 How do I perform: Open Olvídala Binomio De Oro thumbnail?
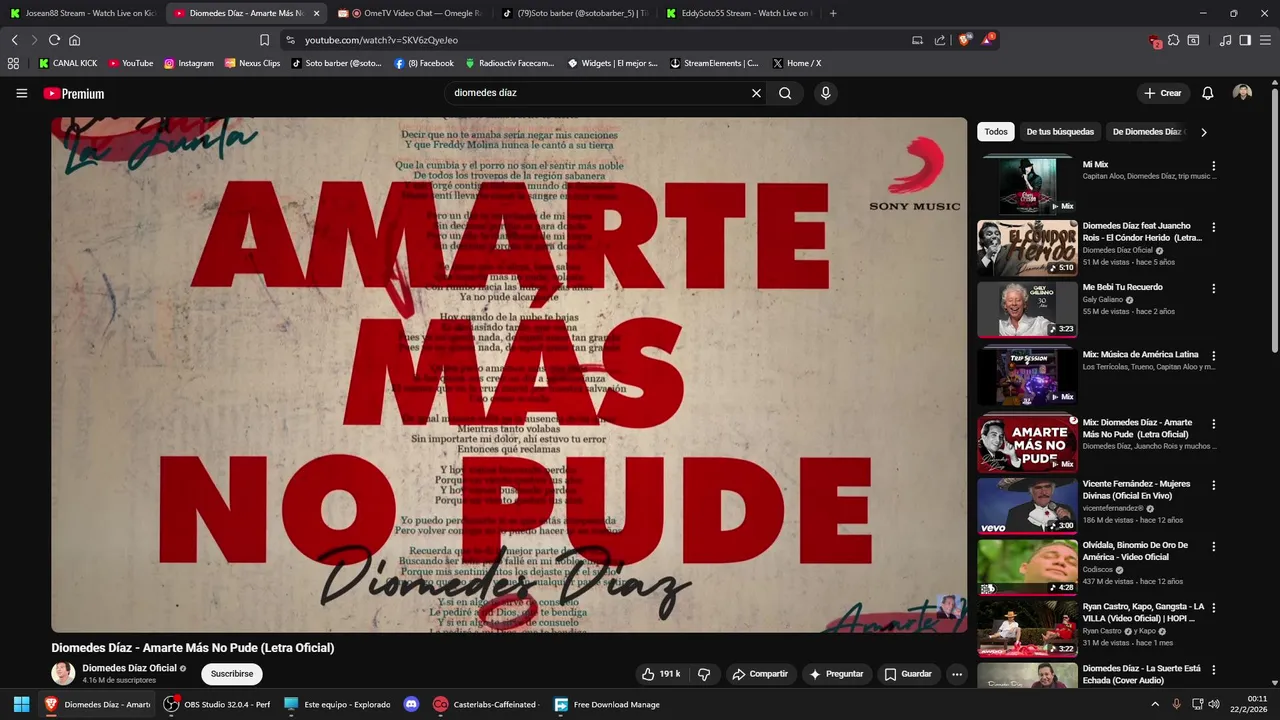click(x=1027, y=567)
